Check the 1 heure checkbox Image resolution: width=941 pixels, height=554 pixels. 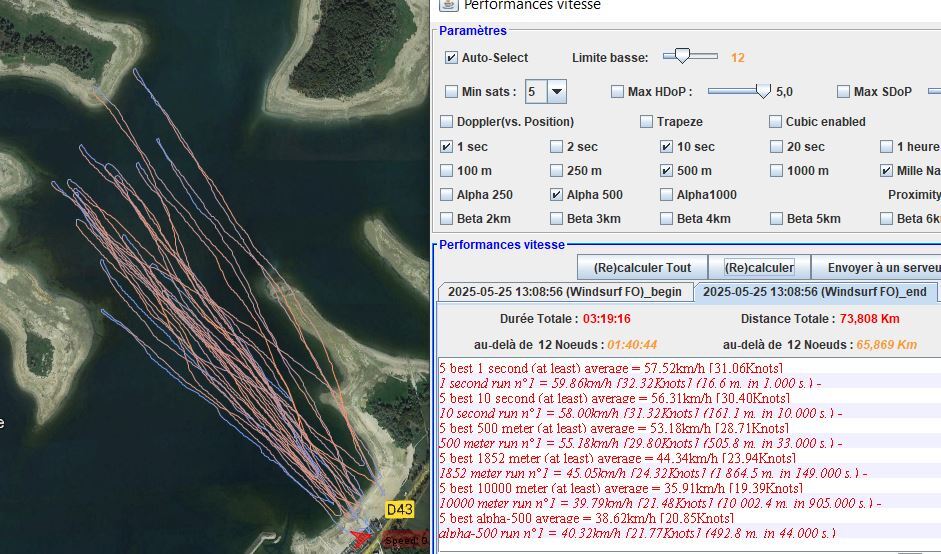click(886, 146)
